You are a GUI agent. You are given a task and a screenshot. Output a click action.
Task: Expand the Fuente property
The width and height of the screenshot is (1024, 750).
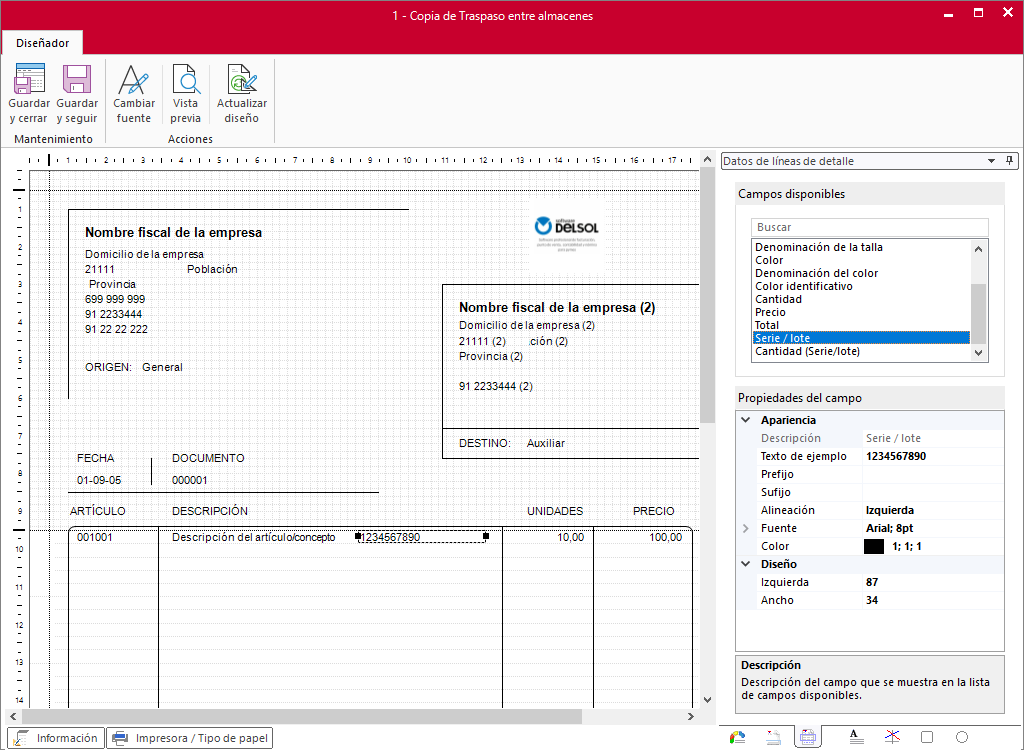(x=746, y=528)
